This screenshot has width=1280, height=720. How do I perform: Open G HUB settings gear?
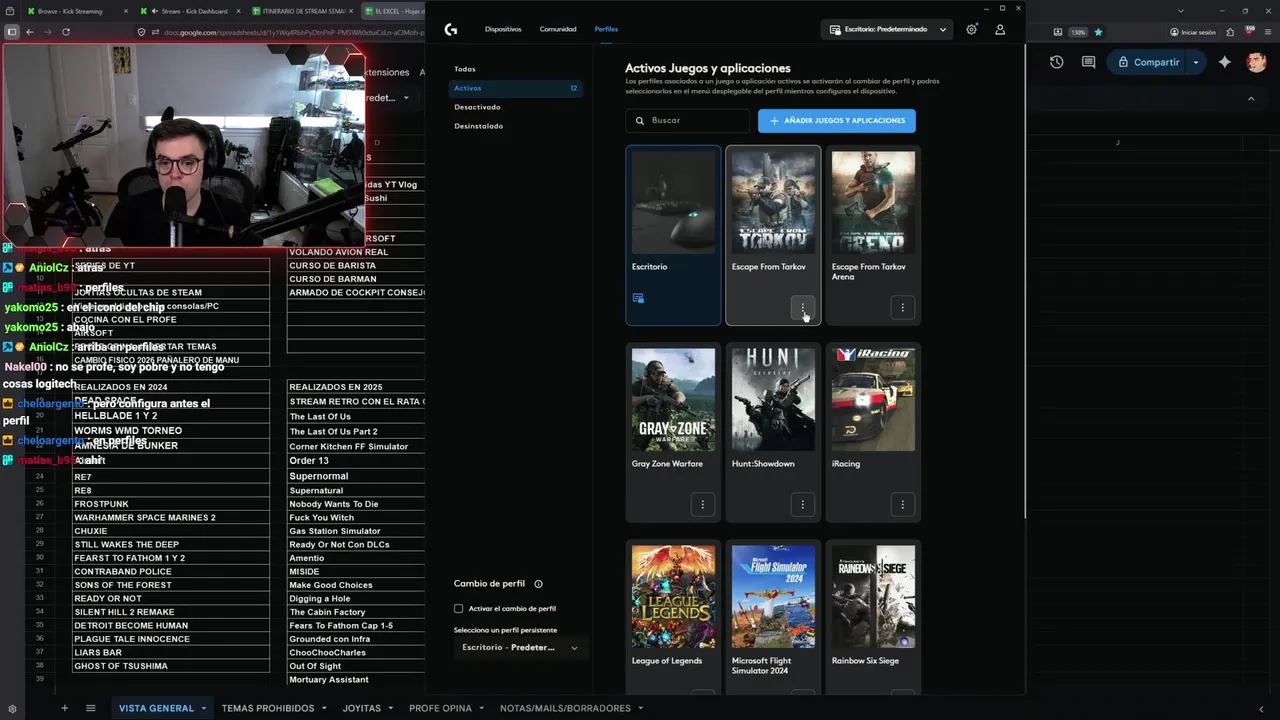coord(971,30)
